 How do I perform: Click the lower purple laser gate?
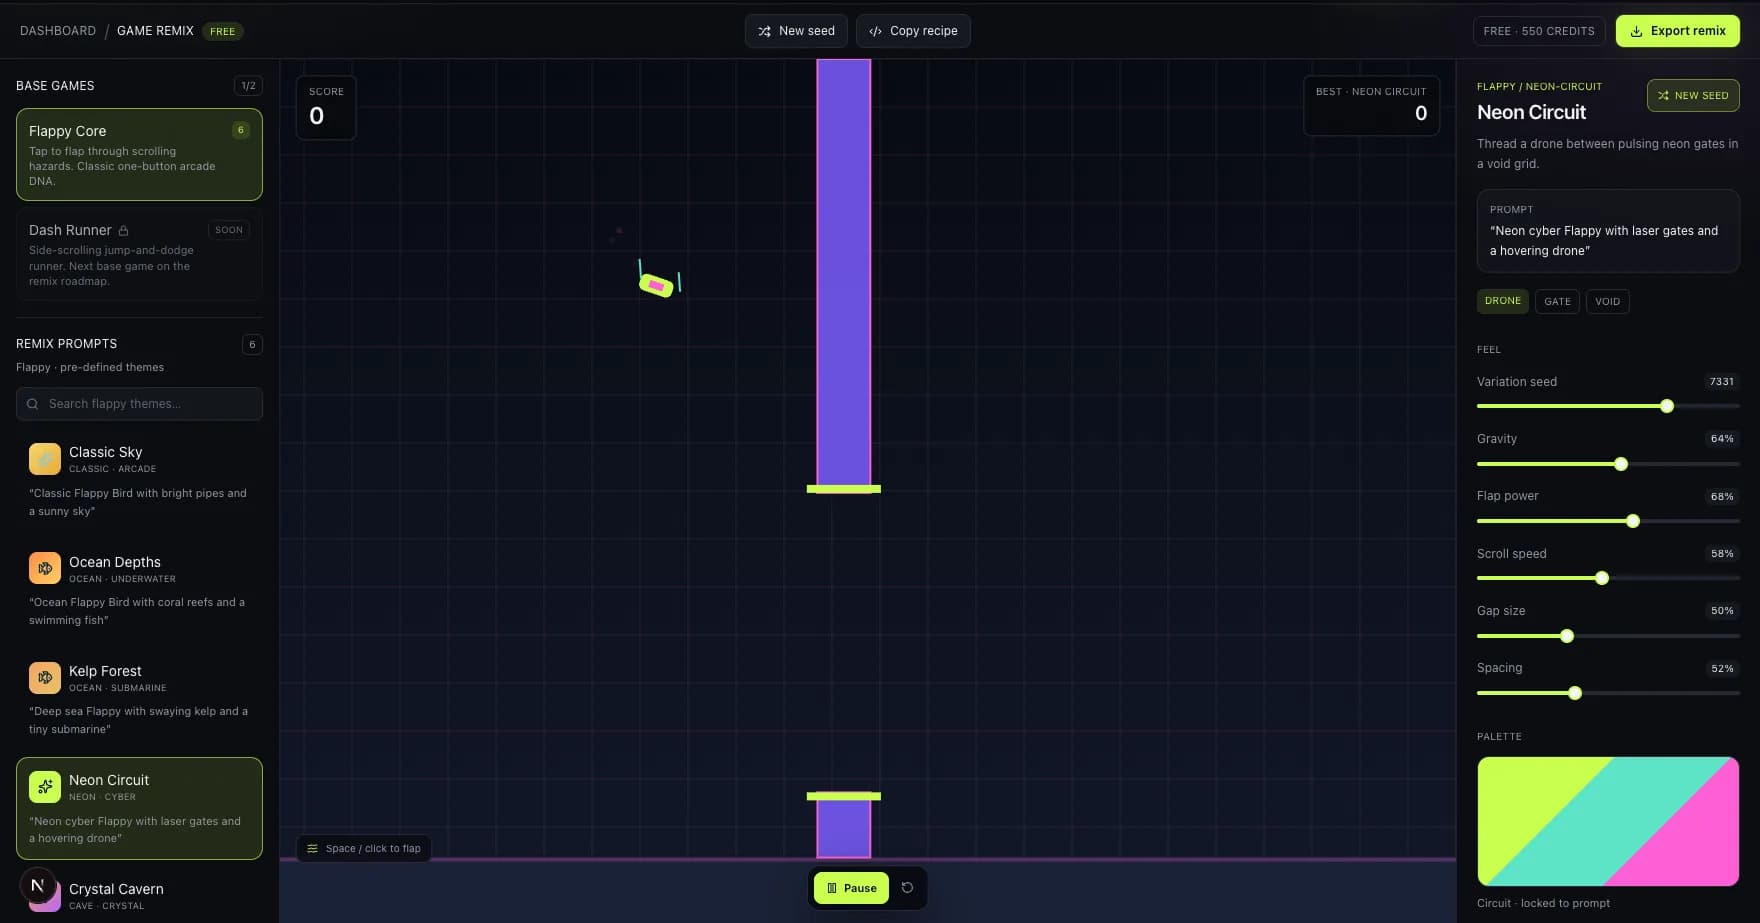844,826
